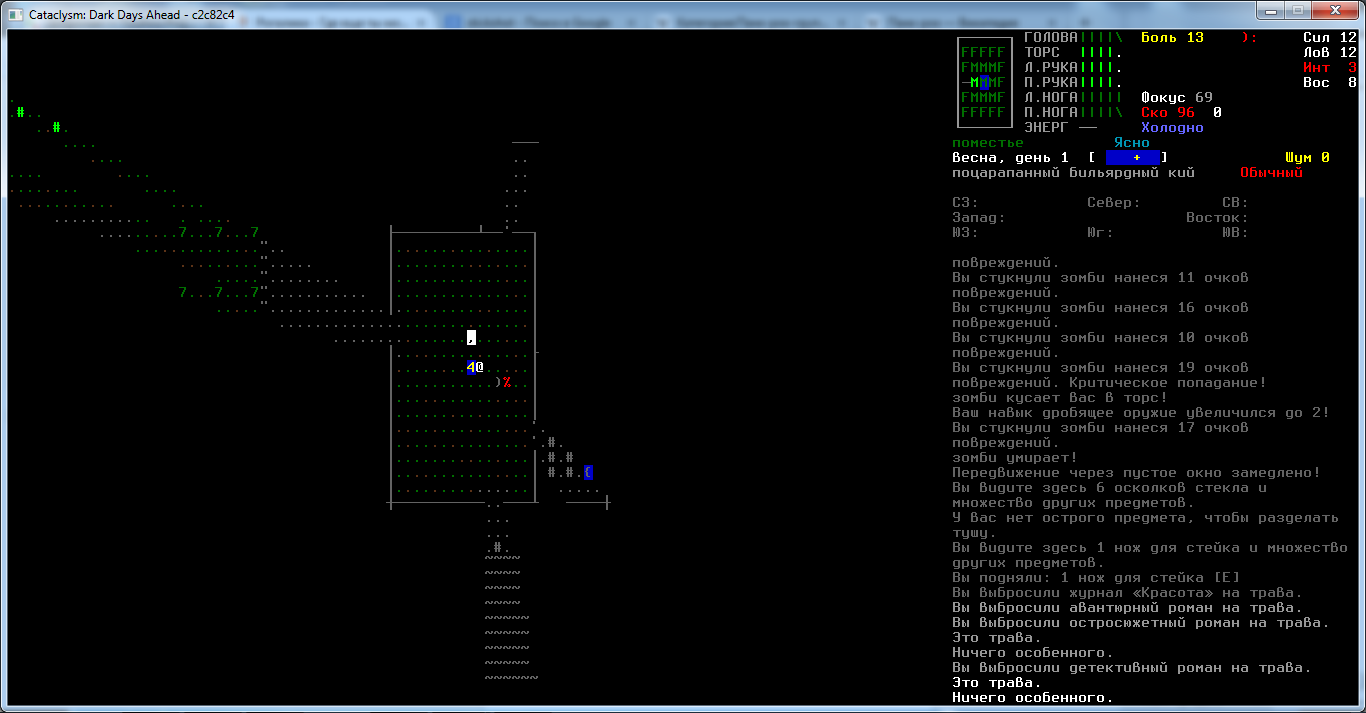
Task: Click the авантюрный роман log line
Action: (1127, 607)
